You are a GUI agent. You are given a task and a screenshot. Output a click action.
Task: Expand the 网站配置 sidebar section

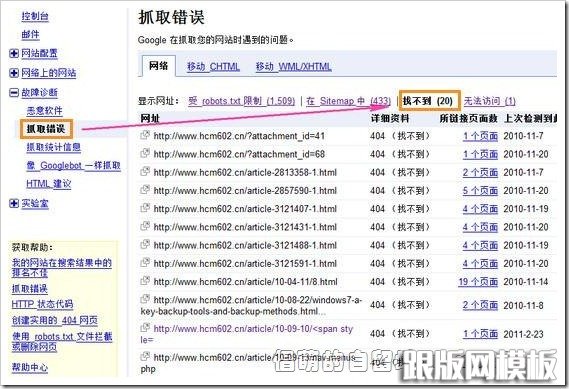pos(14,54)
